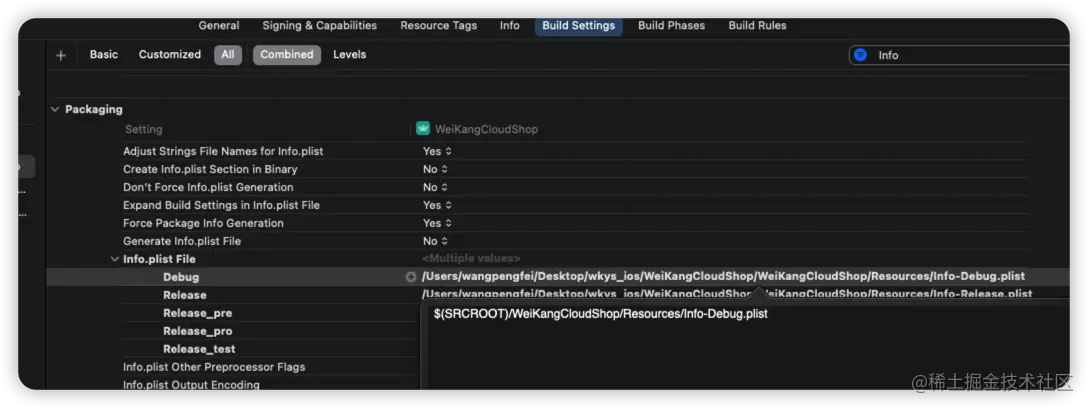Viewport: 1088px width, 408px height.
Task: Click the search filter icon
Action: pos(860,55)
